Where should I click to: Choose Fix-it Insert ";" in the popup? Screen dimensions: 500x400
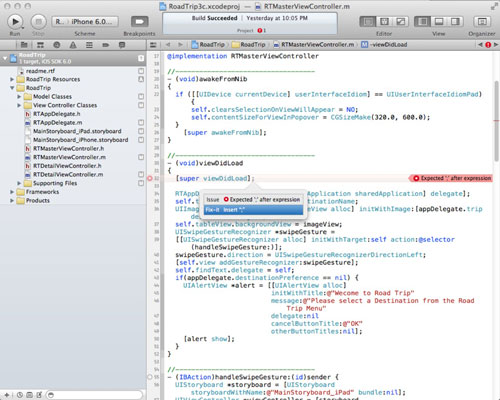(253, 210)
